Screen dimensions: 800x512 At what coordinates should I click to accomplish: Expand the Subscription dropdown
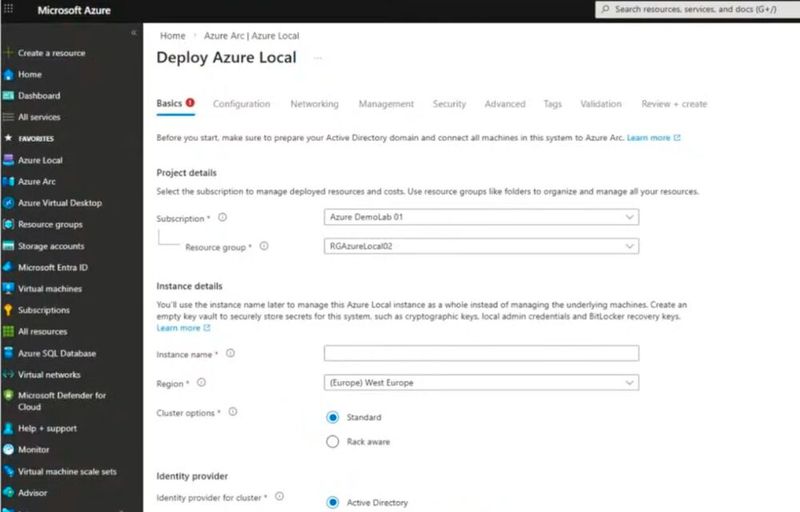click(x=481, y=217)
